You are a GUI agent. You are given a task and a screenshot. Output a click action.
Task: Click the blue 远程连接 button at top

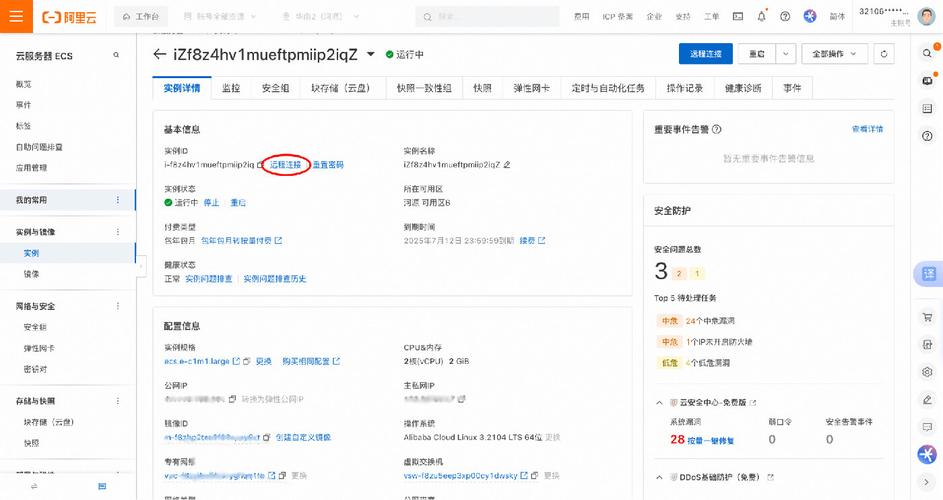click(705, 54)
